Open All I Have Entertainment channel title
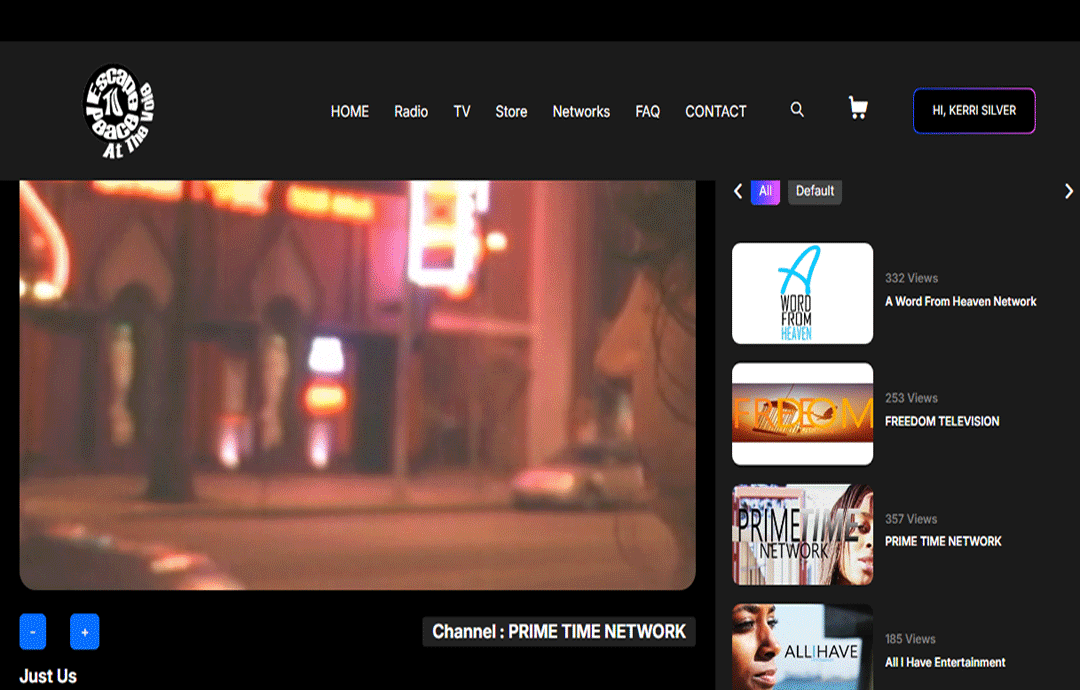 (x=945, y=662)
